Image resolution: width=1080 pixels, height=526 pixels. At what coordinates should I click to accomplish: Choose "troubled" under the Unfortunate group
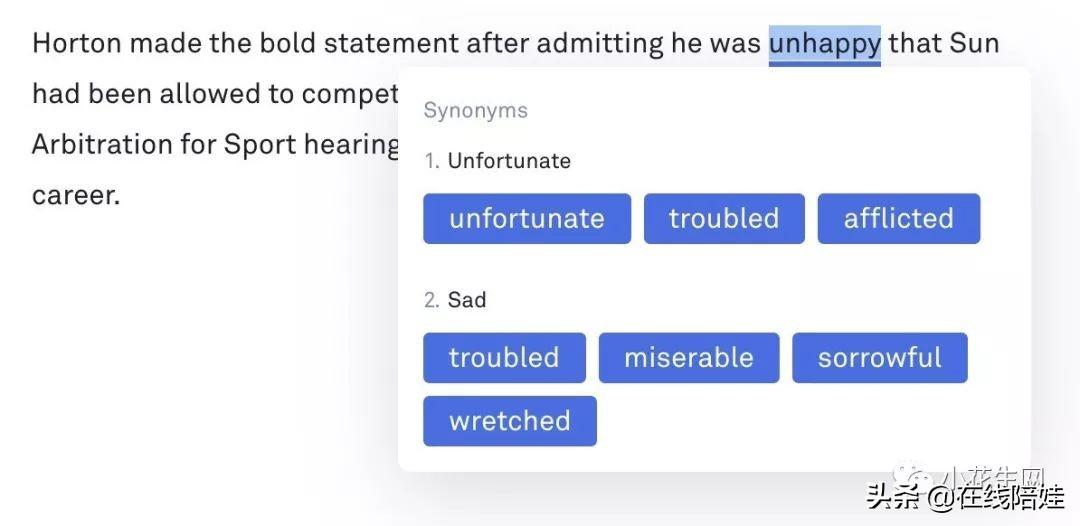coord(724,219)
